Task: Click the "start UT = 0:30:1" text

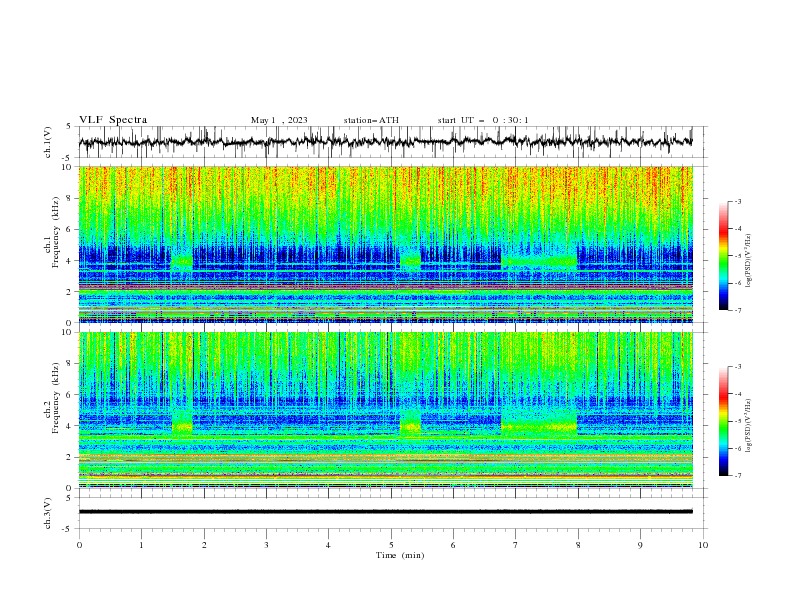Action: pos(483,120)
